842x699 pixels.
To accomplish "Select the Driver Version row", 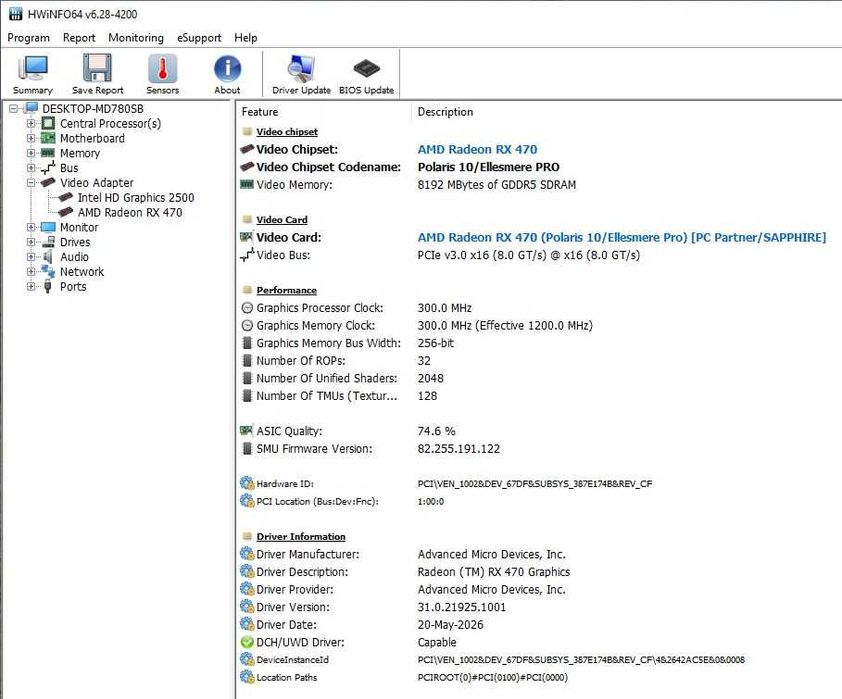I will [538, 607].
